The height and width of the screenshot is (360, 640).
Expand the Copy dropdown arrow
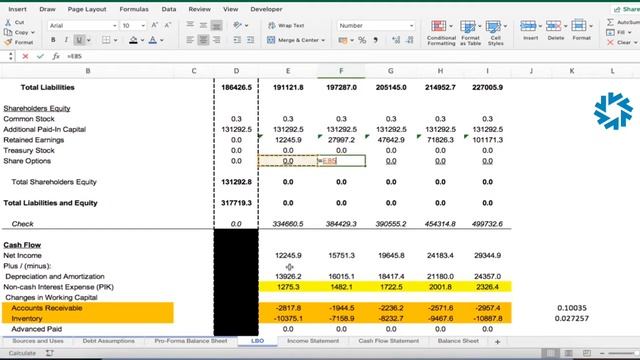(x=33, y=32)
